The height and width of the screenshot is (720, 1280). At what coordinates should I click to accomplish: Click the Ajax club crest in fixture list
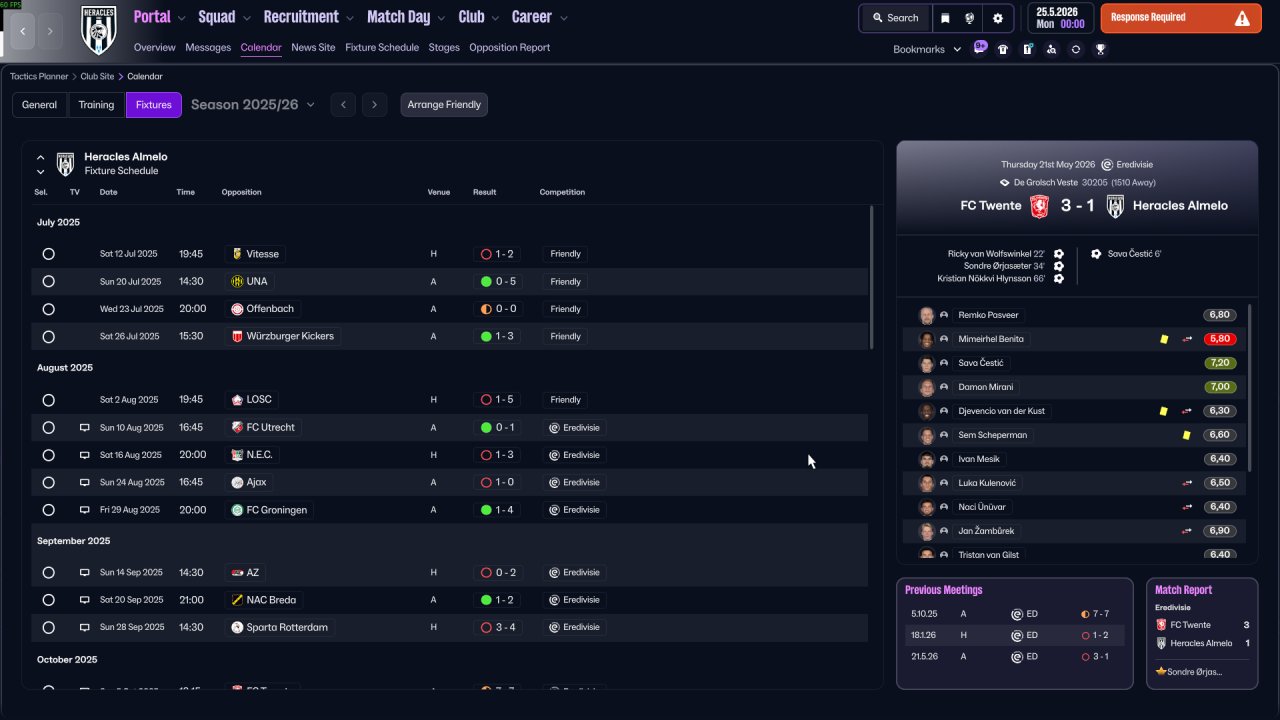point(237,482)
